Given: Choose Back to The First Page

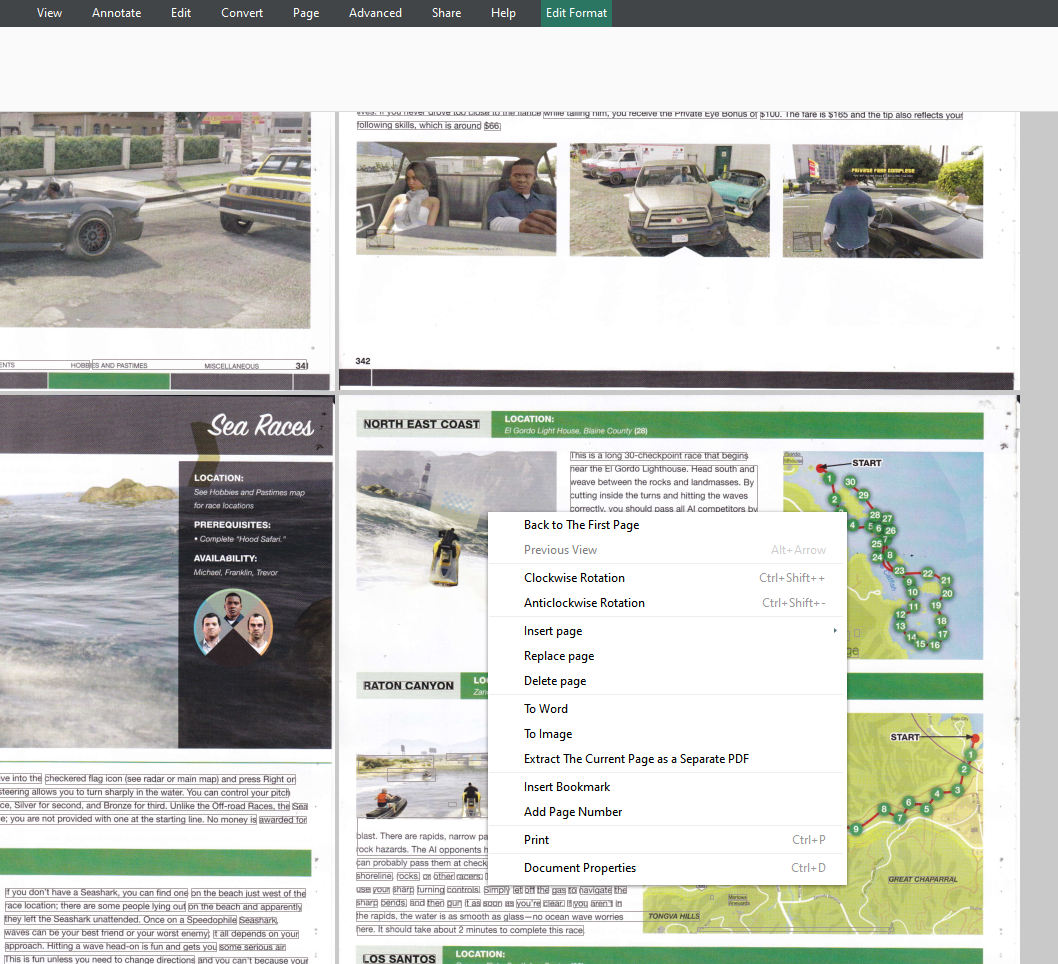Looking at the screenshot, I should pyautogui.click(x=667, y=525).
